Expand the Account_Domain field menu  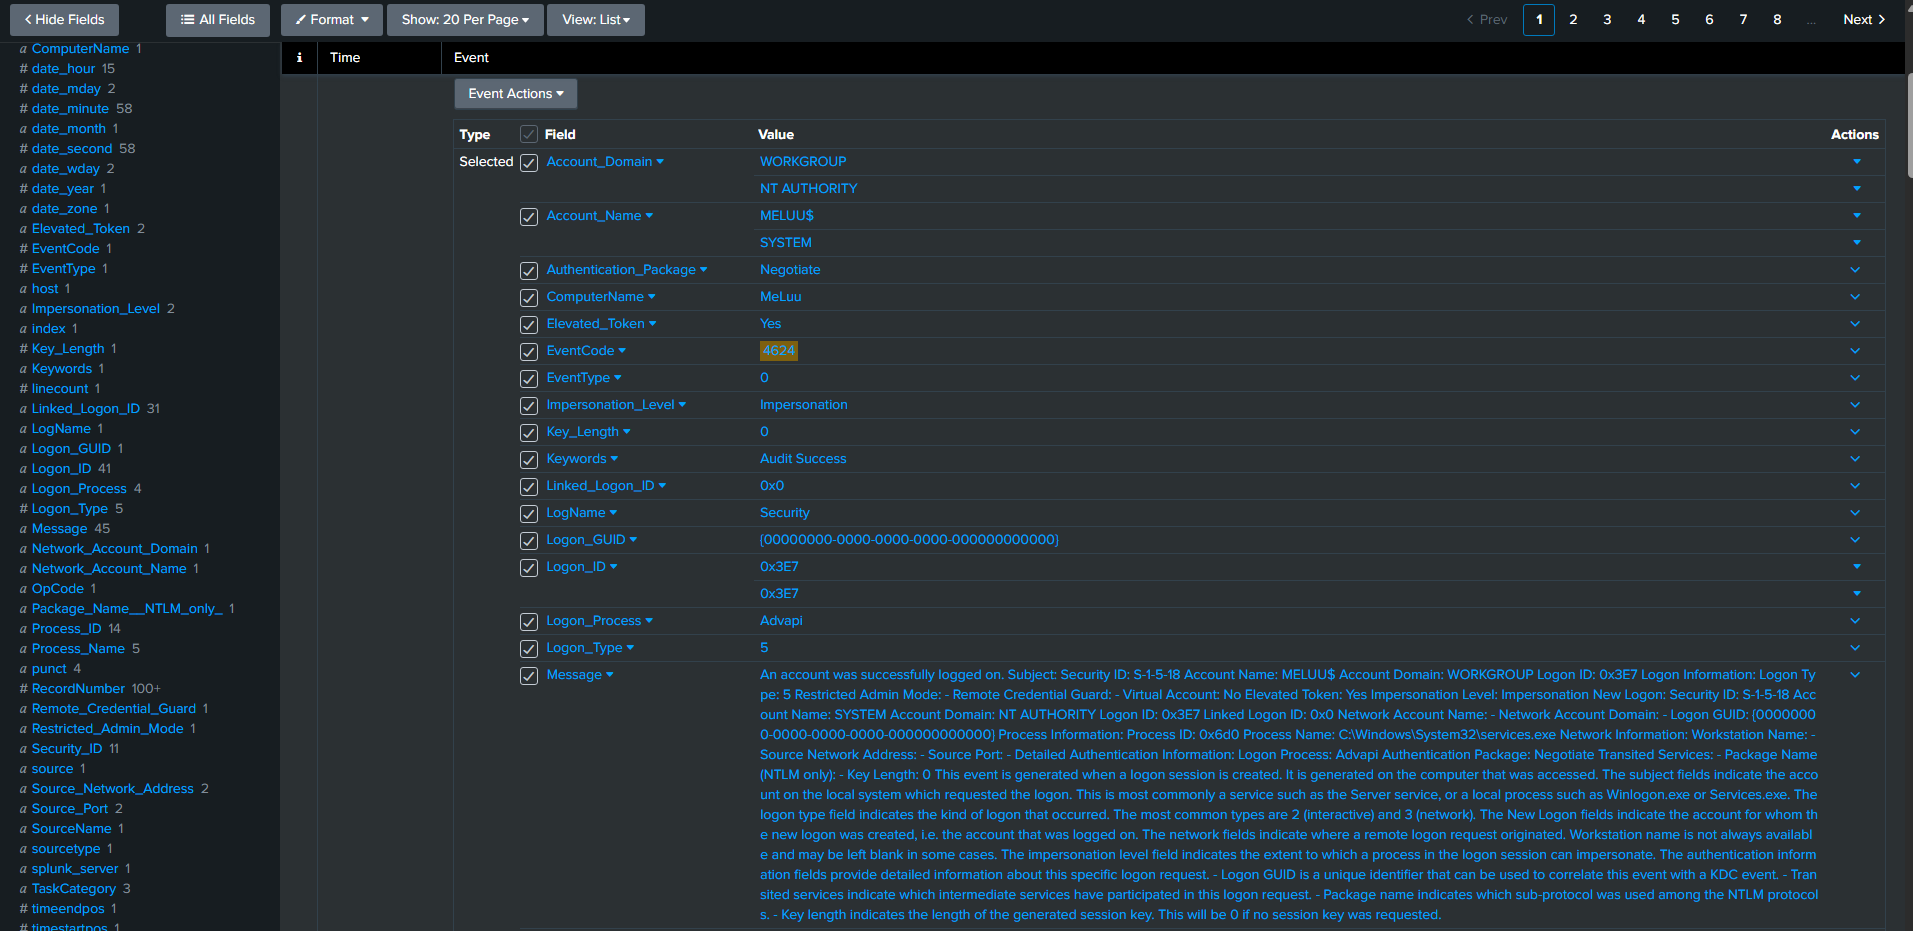[x=605, y=162]
